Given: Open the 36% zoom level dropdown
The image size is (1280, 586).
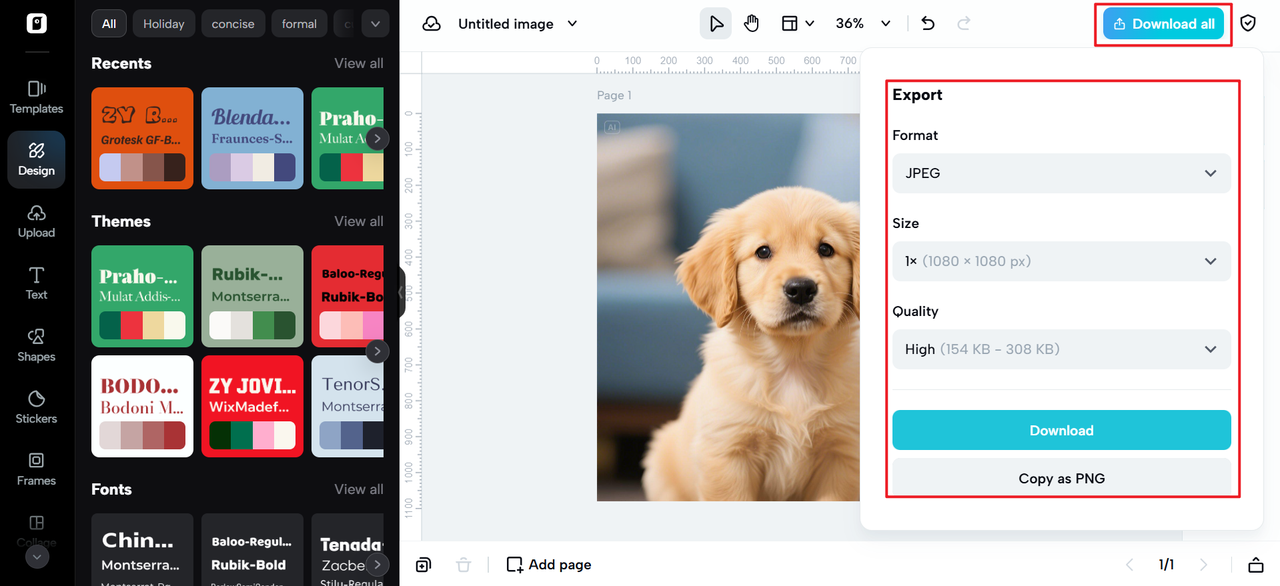Looking at the screenshot, I should (x=862, y=24).
